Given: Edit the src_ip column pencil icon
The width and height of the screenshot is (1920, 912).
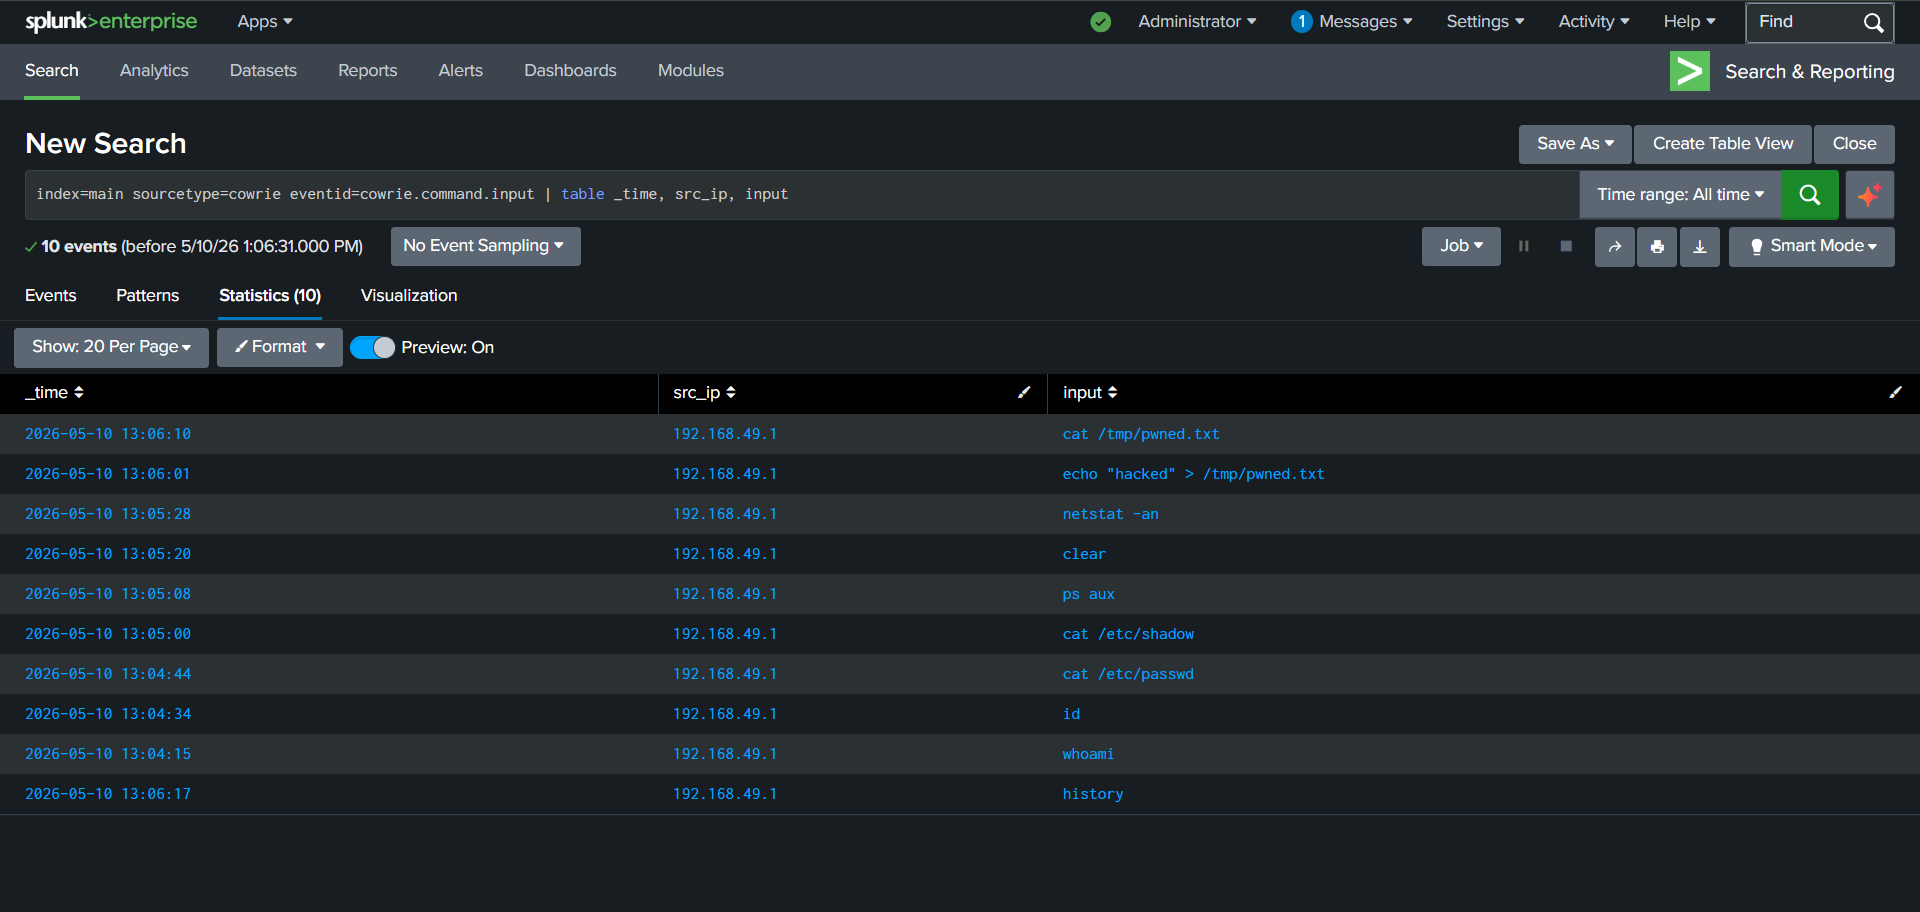Looking at the screenshot, I should point(1024,393).
